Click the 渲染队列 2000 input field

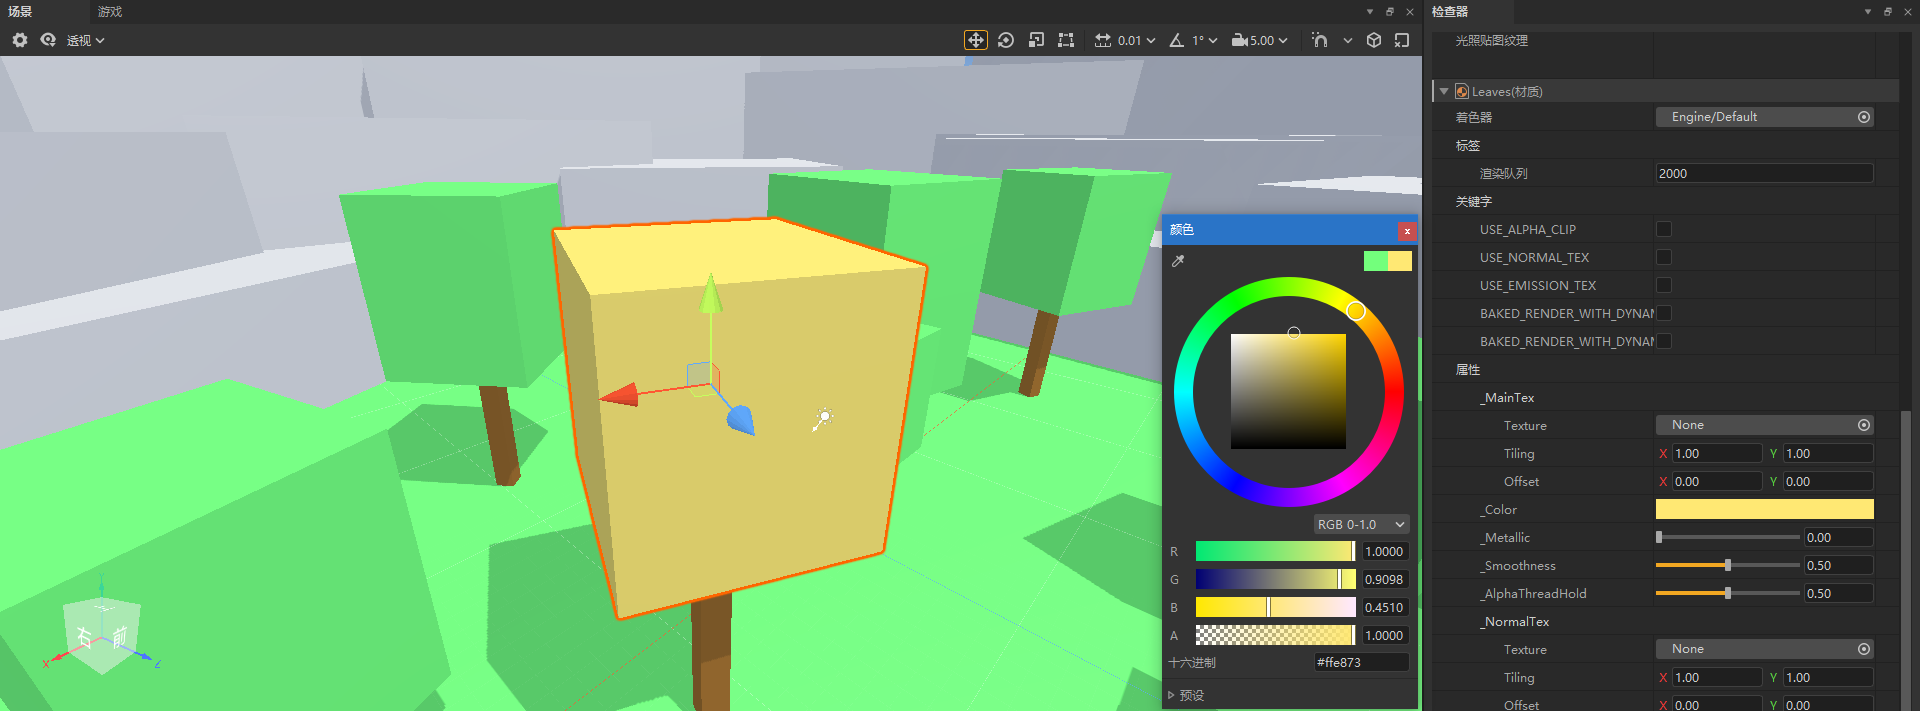(1765, 173)
